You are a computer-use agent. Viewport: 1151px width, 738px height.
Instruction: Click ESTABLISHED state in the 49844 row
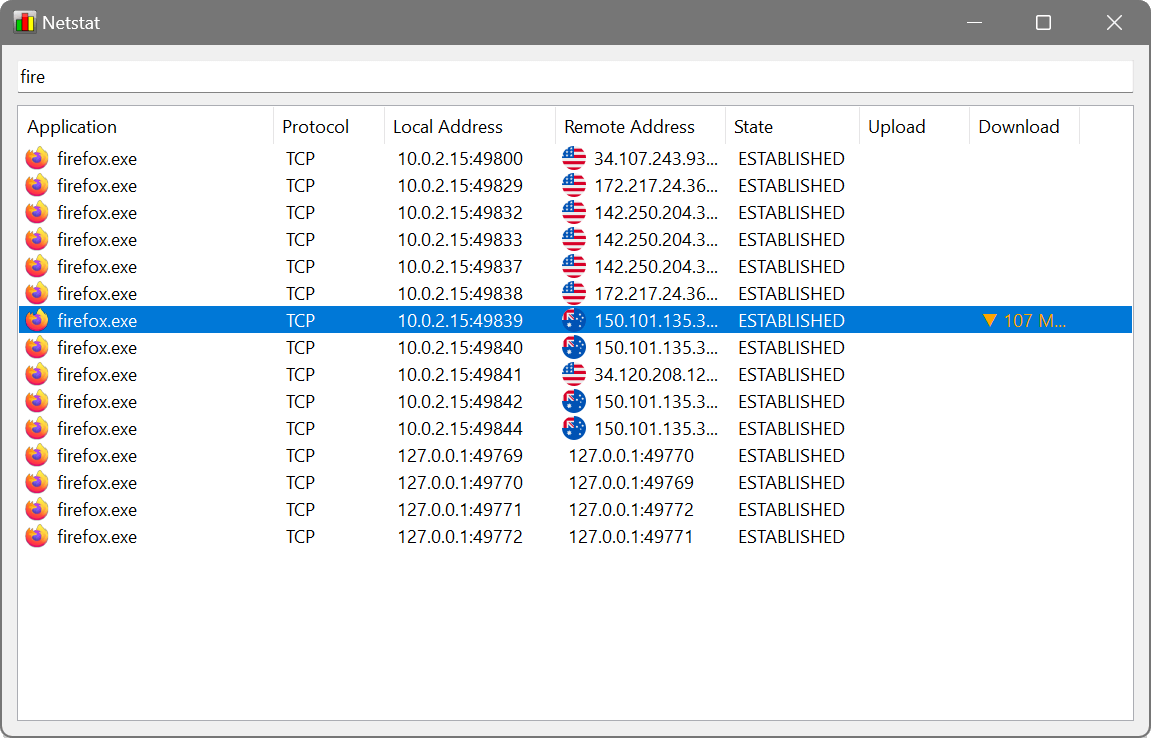791,429
